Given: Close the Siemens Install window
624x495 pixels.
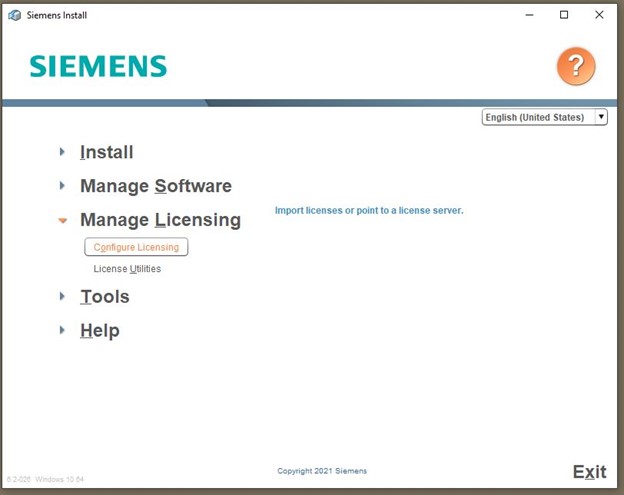Looking at the screenshot, I should [599, 15].
